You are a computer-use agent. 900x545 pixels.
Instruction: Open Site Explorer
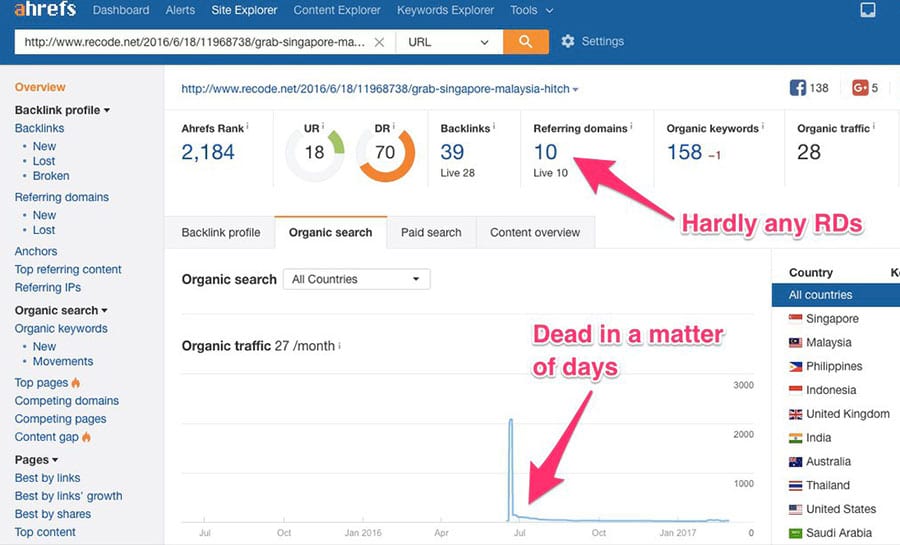244,10
